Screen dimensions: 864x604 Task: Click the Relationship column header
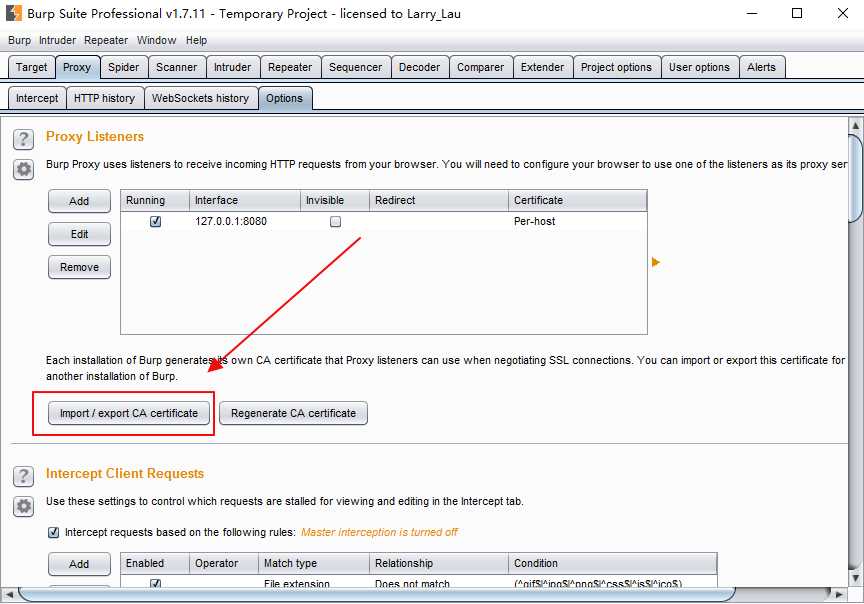click(x=439, y=563)
